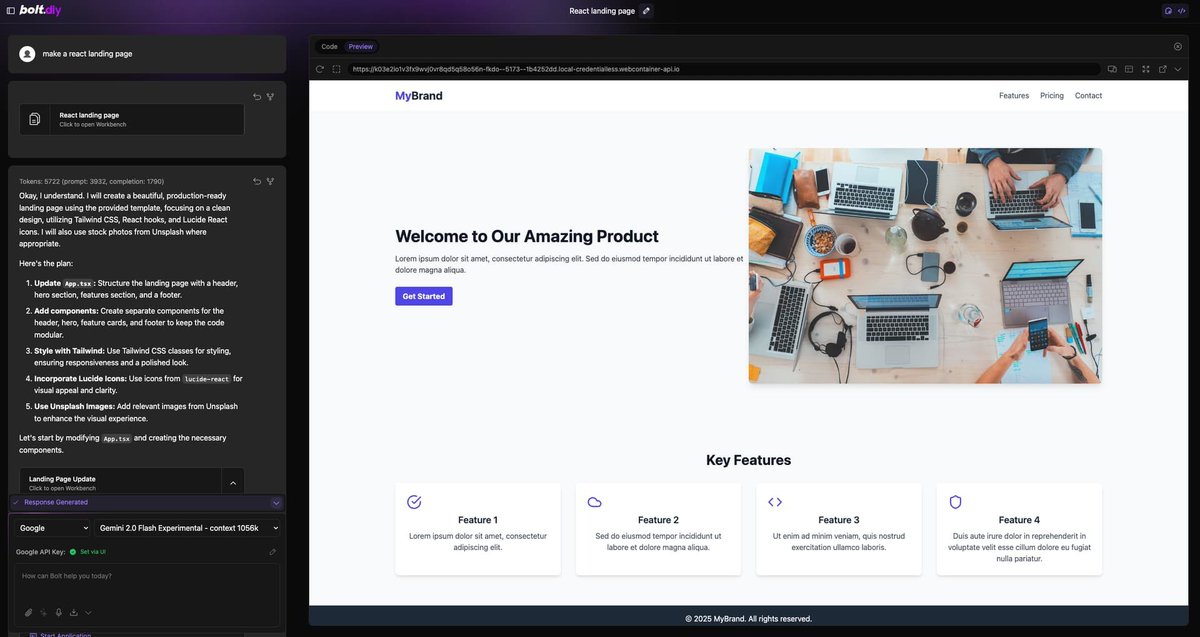Image resolution: width=1200 pixels, height=637 pixels.
Task: Click the window layout icon in the preview bar
Action: 1129,69
